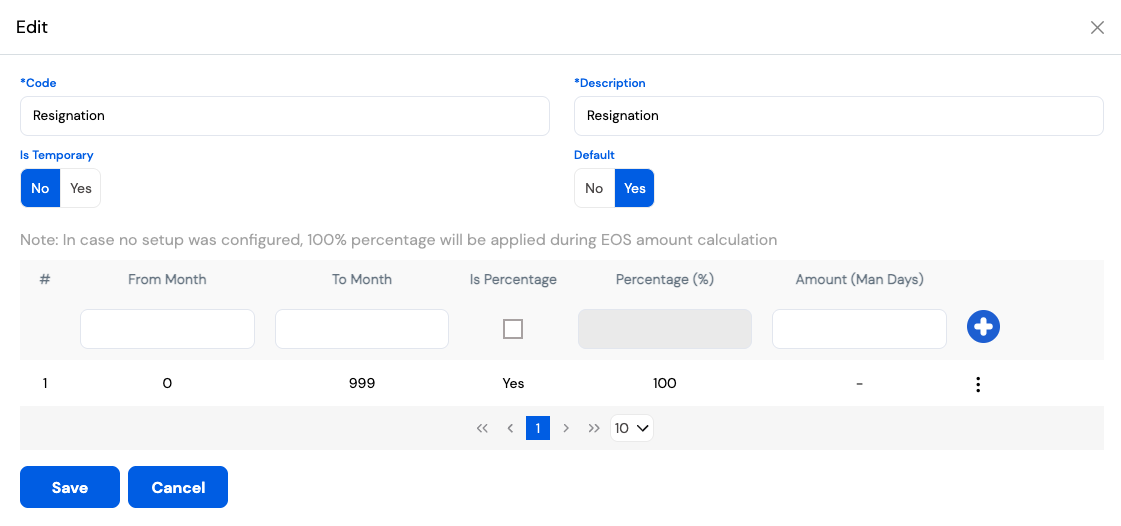
Task: Click the # column header
Action: tap(44, 279)
